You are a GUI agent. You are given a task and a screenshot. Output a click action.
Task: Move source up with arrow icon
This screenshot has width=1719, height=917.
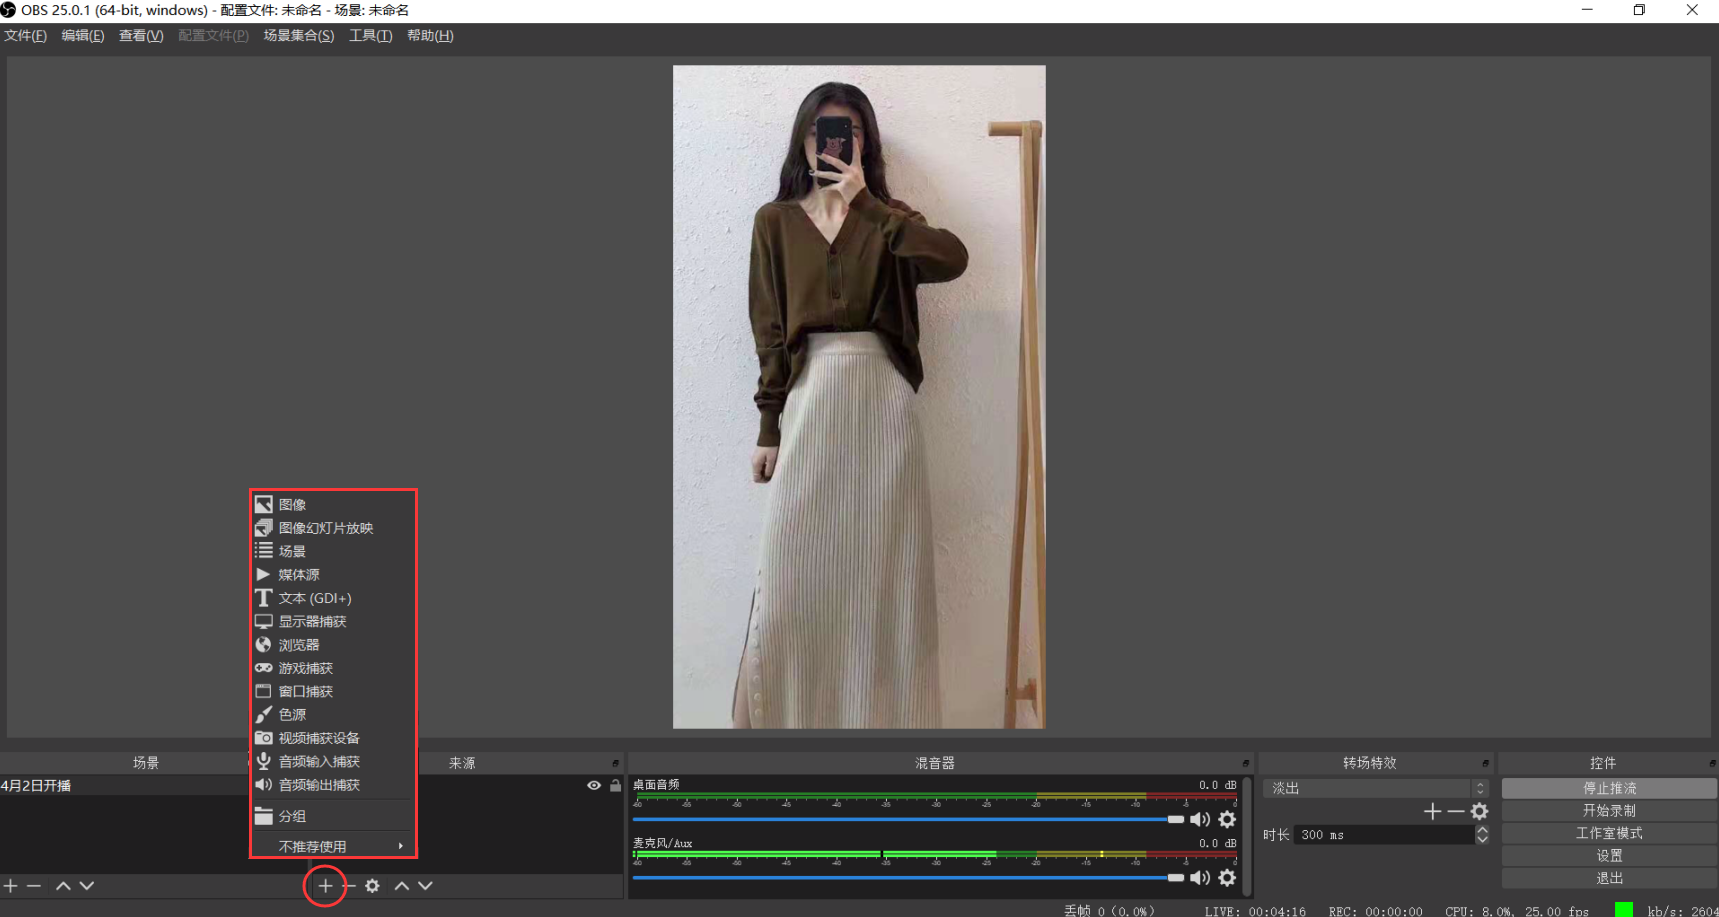(x=402, y=886)
